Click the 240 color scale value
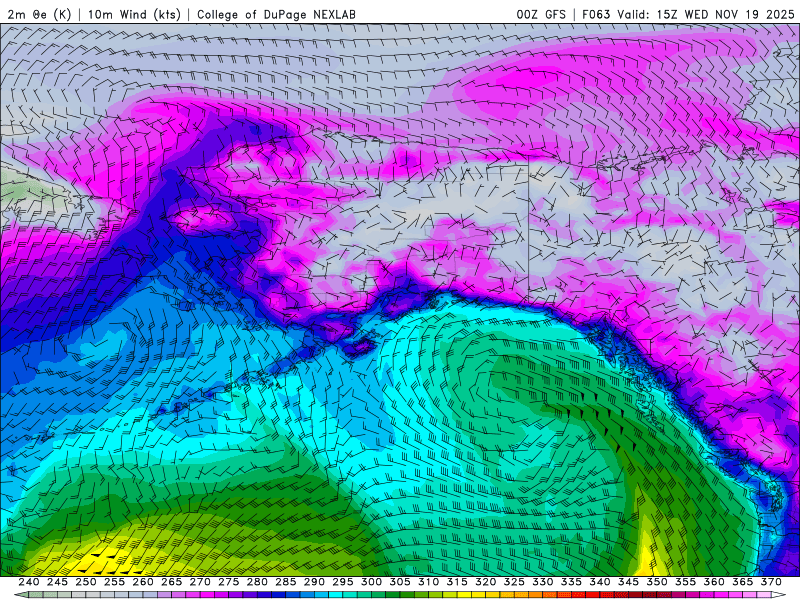This screenshot has height=600, width=800. [x=29, y=582]
